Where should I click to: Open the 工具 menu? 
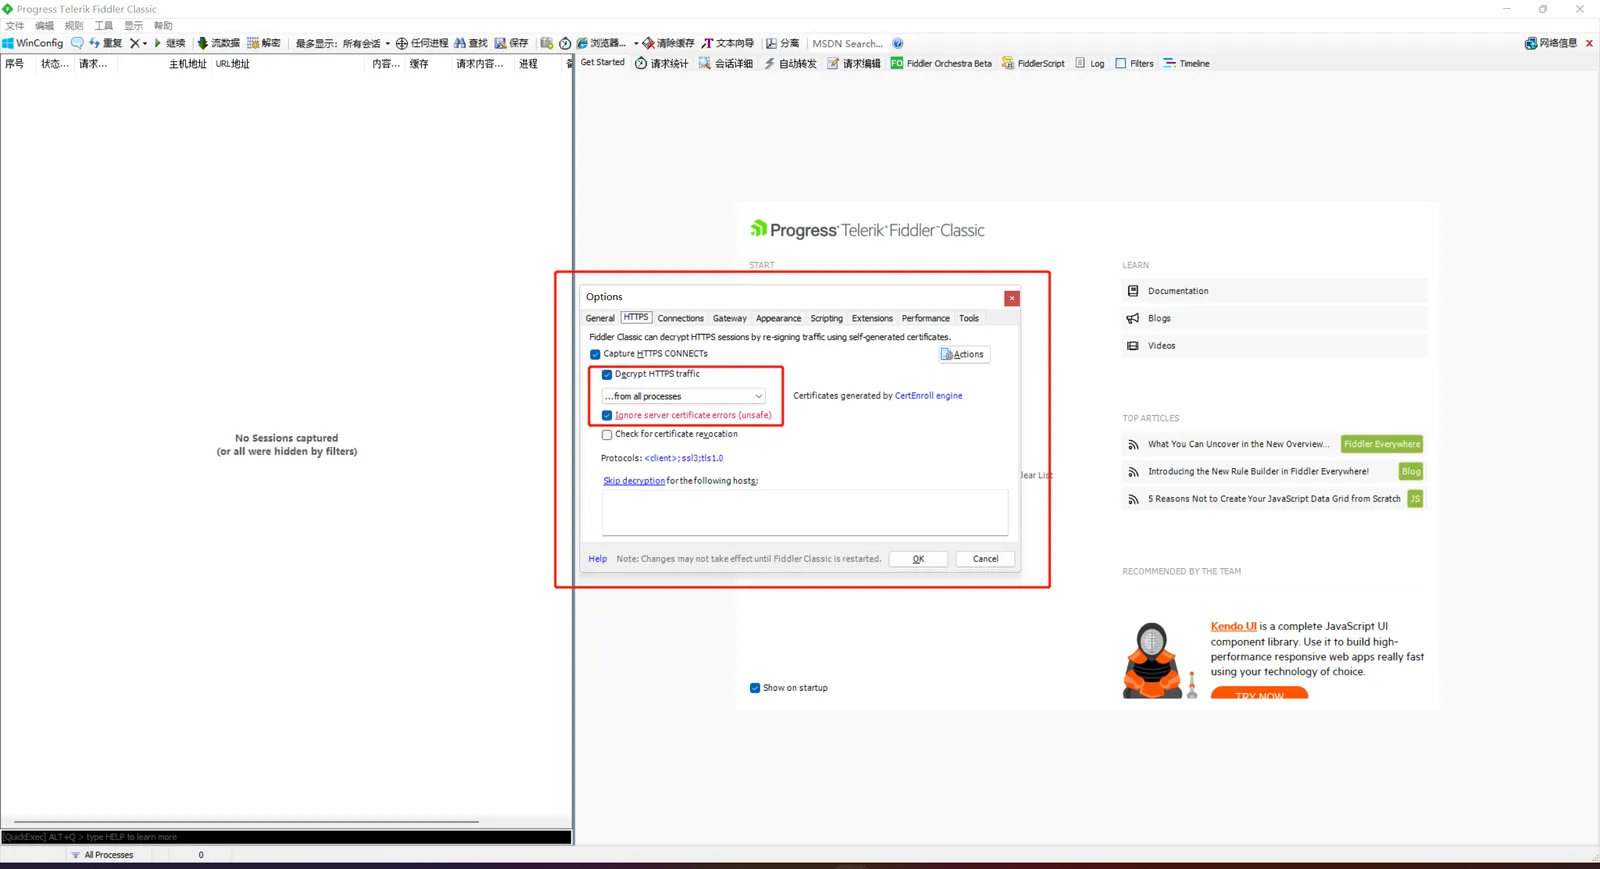[104, 26]
